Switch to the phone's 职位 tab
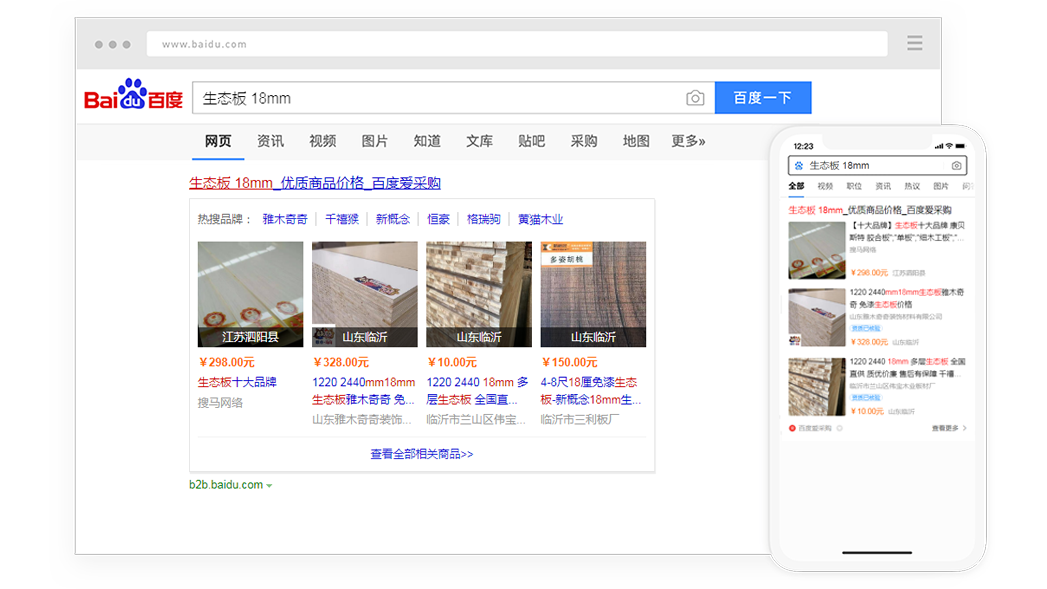This screenshot has width=1047, height=589. 854,186
